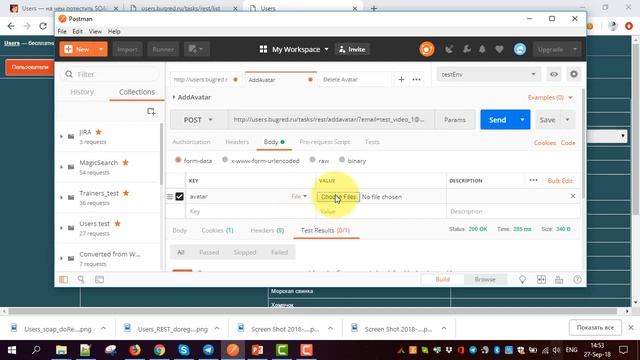
Task: Open form-data column options three dots
Action: coord(533,180)
